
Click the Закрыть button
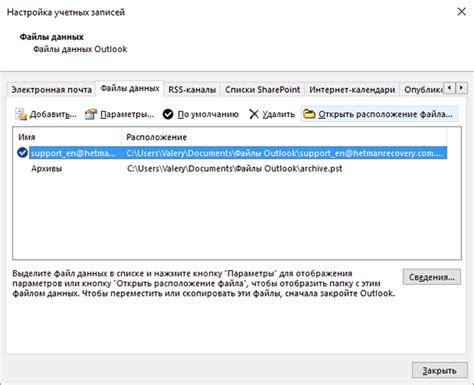440,370
